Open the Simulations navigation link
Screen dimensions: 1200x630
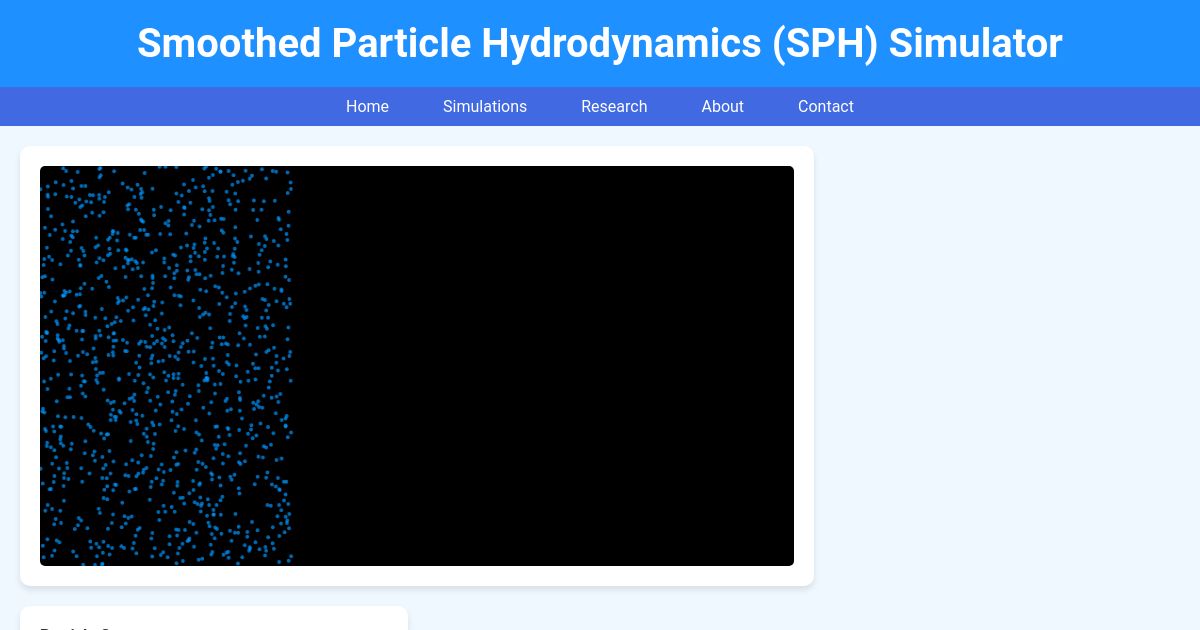pyautogui.click(x=485, y=106)
